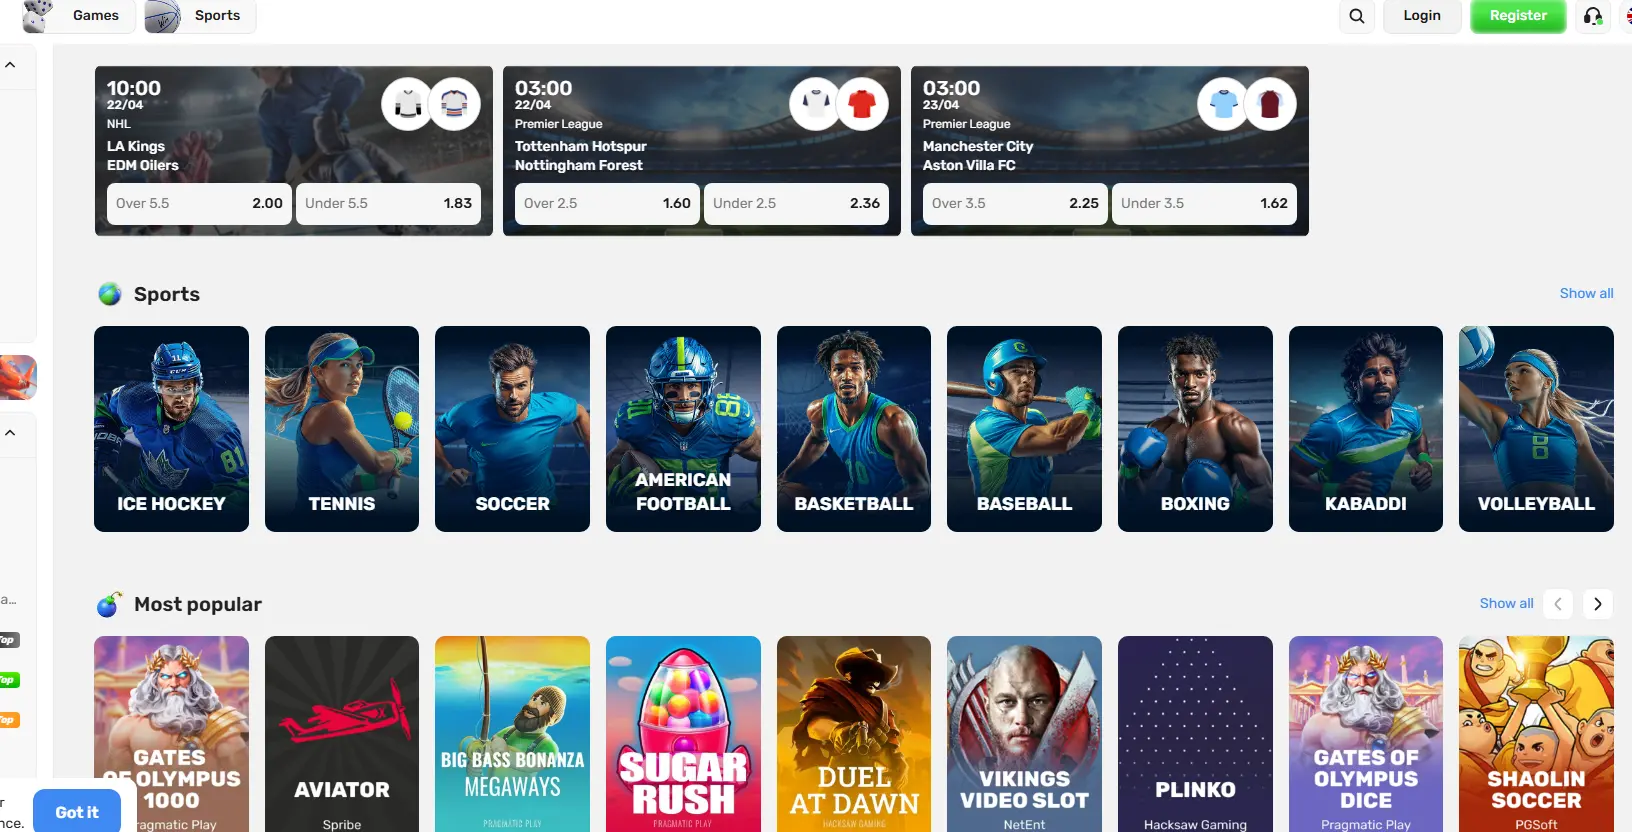Click Show all link for Sports

[1586, 293]
